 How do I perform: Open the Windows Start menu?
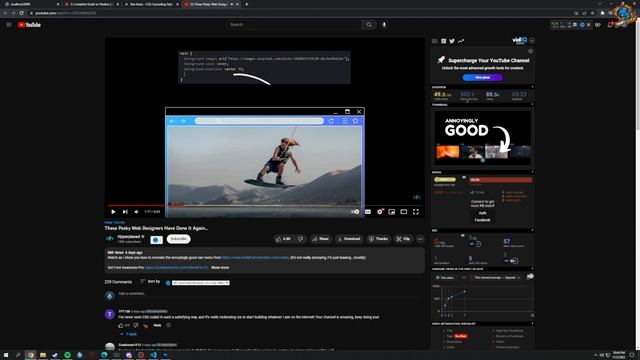6,355
